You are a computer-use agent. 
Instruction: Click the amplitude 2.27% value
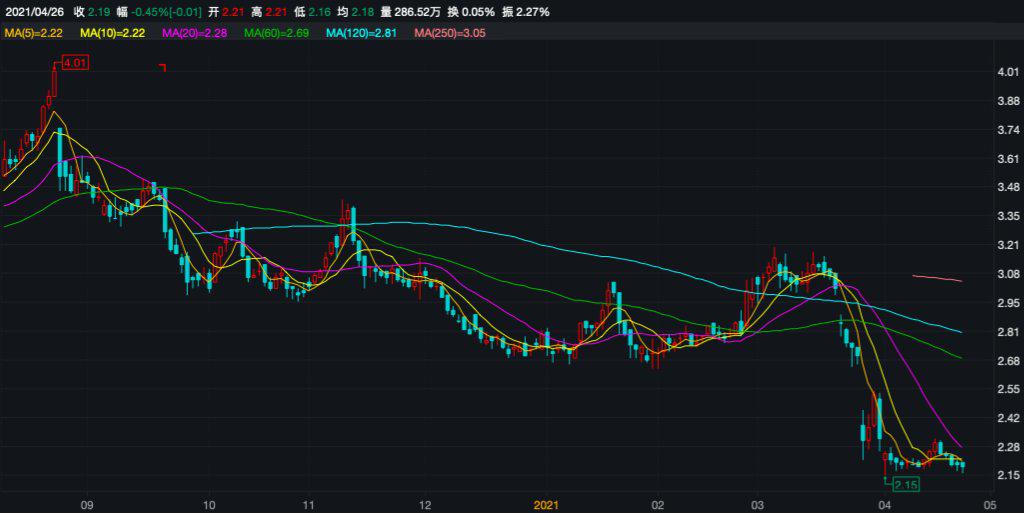tap(534, 12)
